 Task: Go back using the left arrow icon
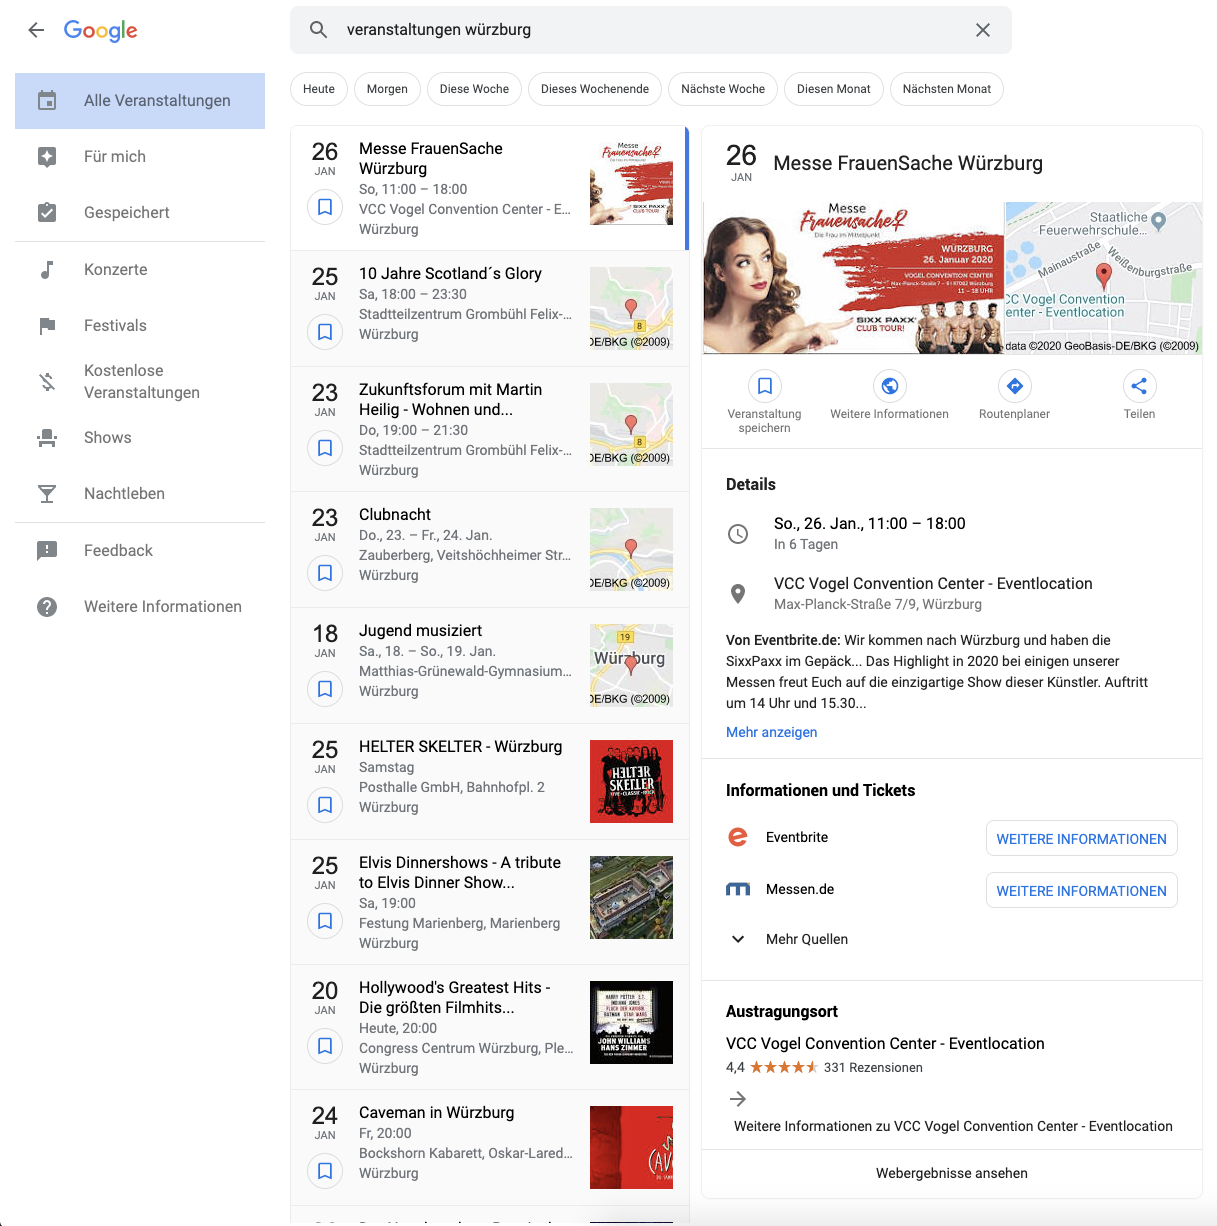click(36, 30)
